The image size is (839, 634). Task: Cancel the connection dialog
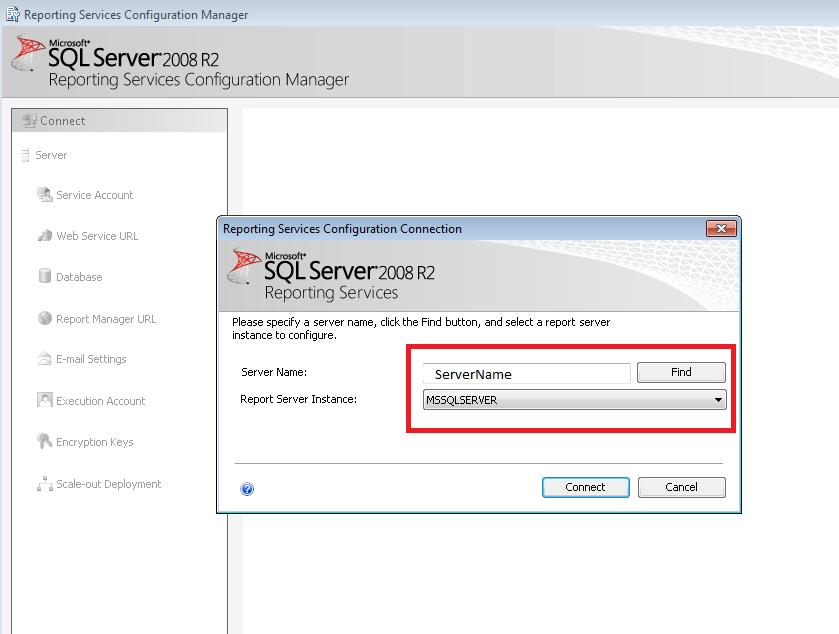[x=682, y=487]
